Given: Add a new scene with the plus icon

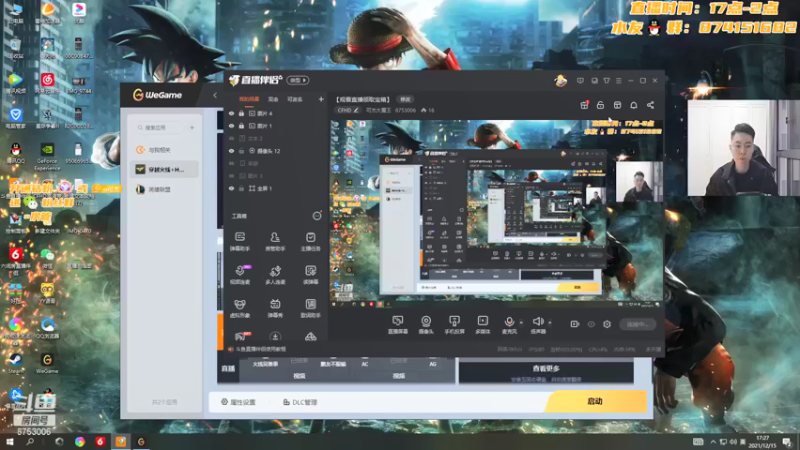Looking at the screenshot, I should tap(321, 99).
